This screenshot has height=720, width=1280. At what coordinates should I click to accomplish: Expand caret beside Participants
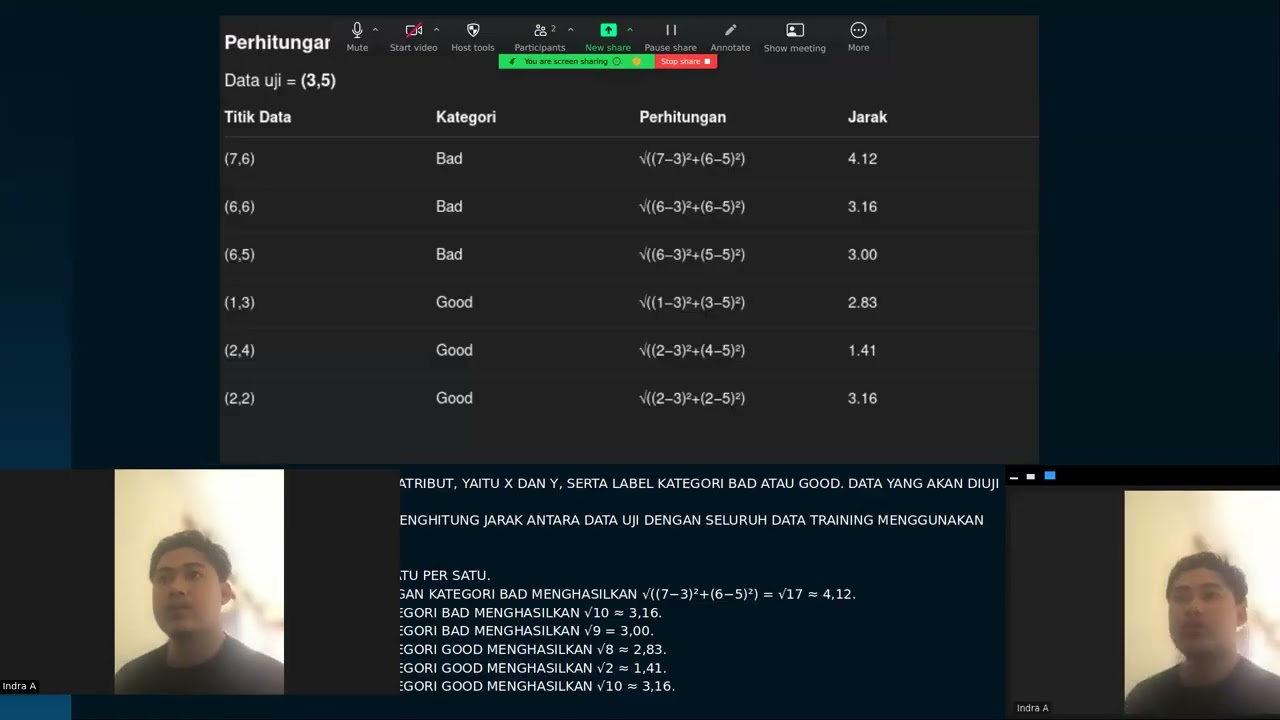570,30
